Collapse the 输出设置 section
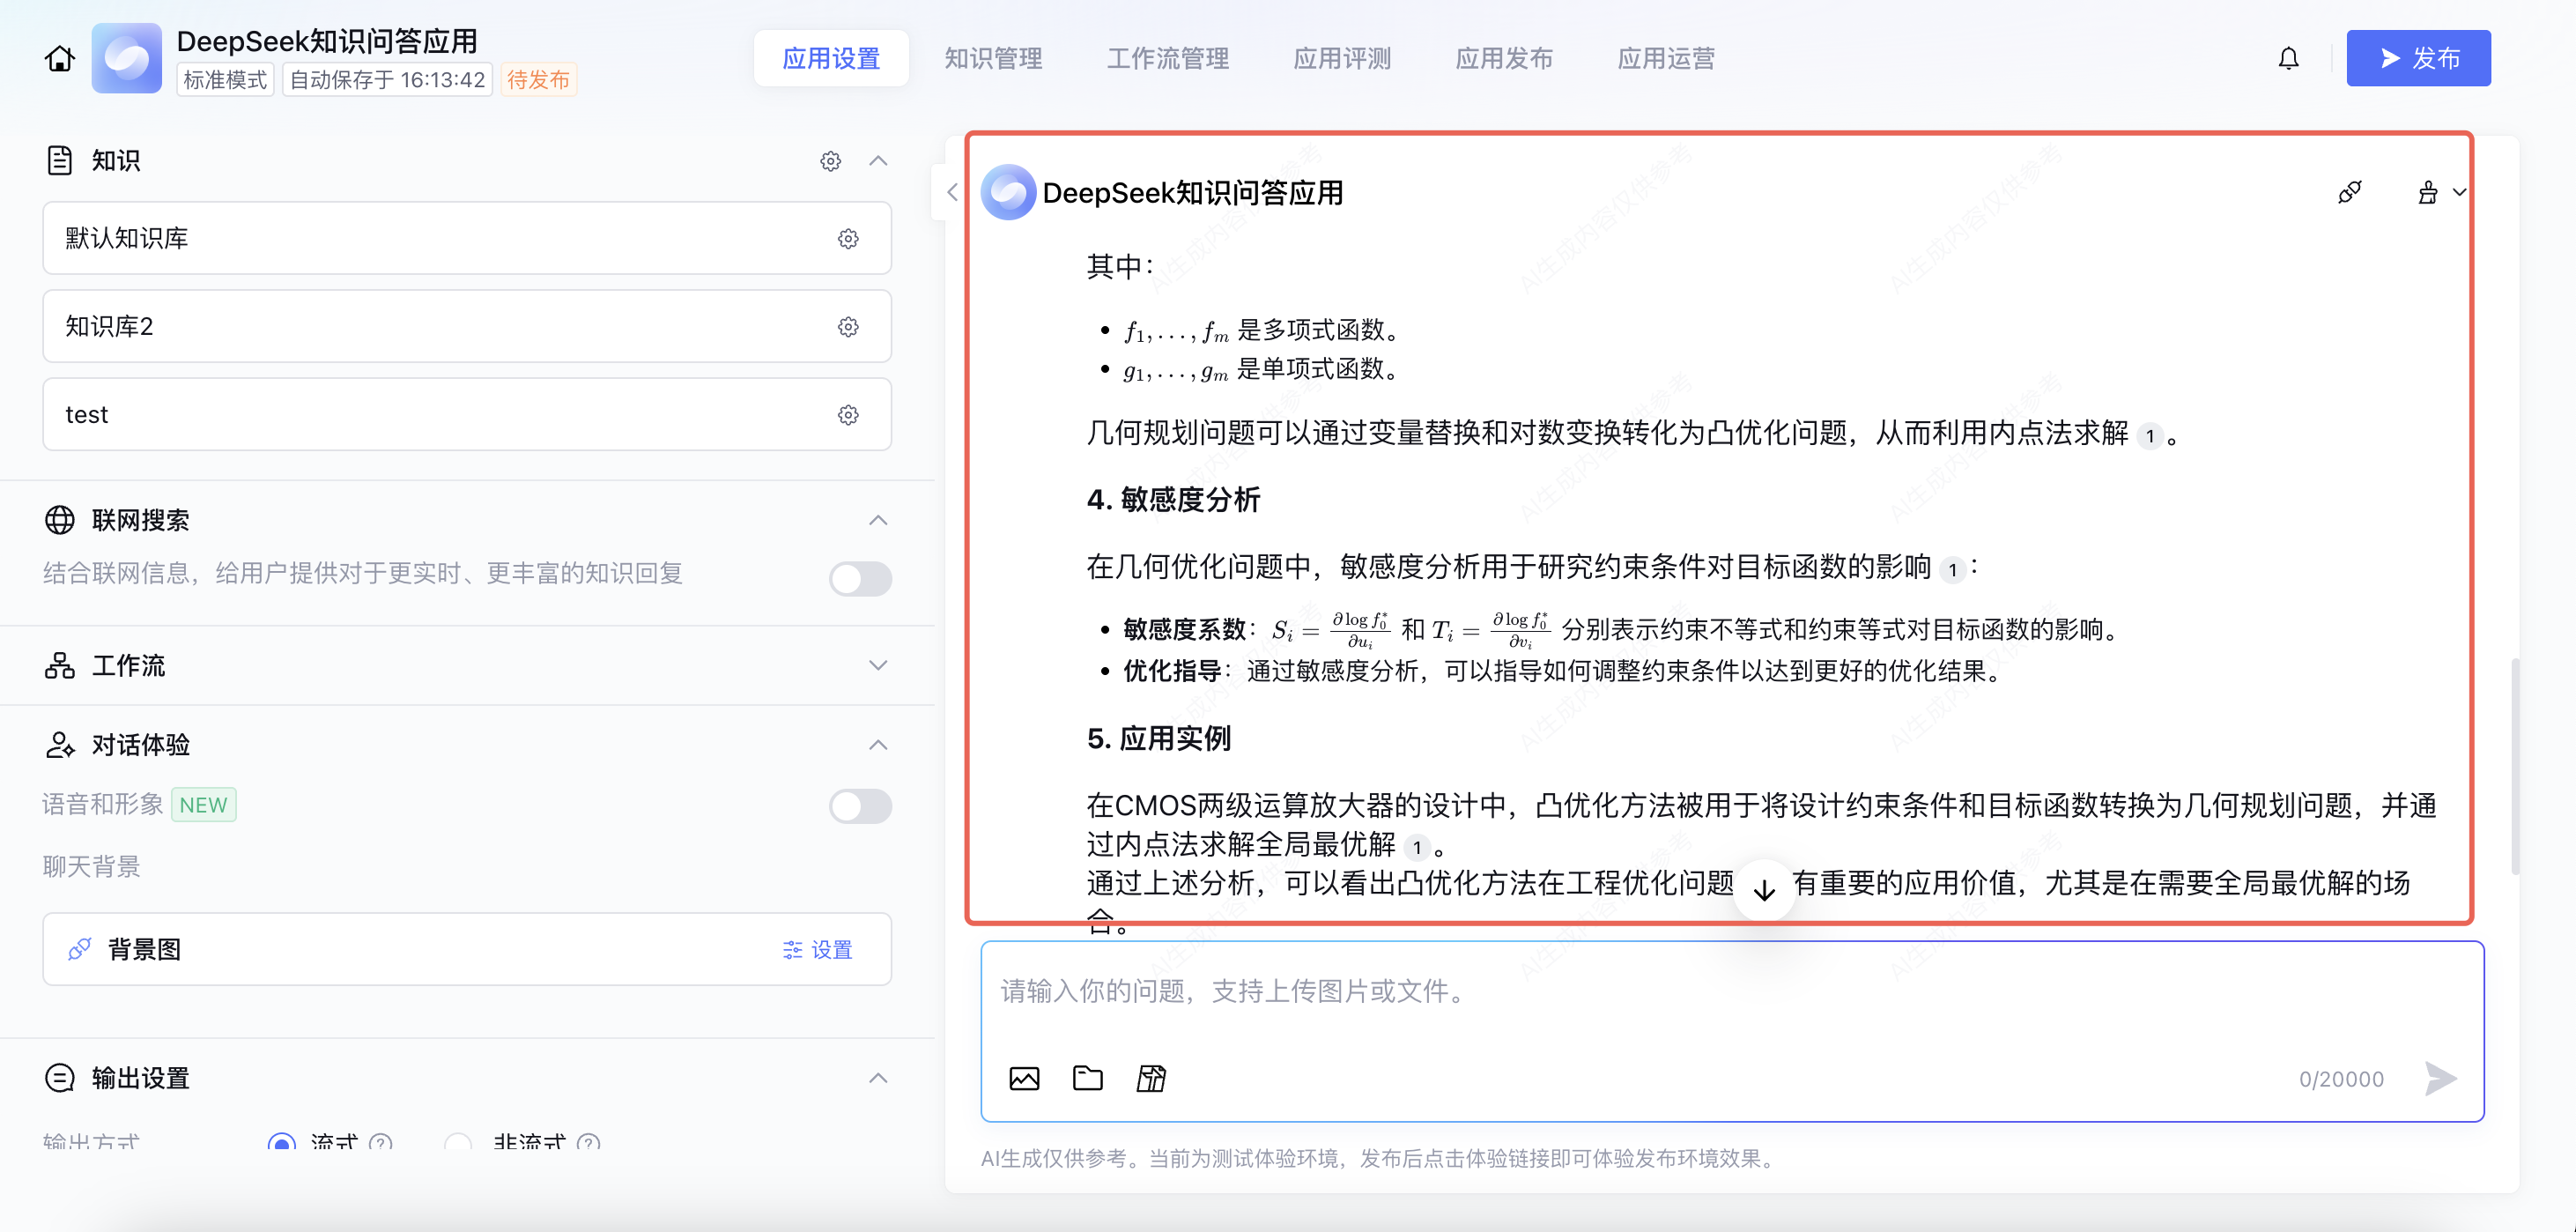This screenshot has height=1232, width=2576. point(877,1078)
